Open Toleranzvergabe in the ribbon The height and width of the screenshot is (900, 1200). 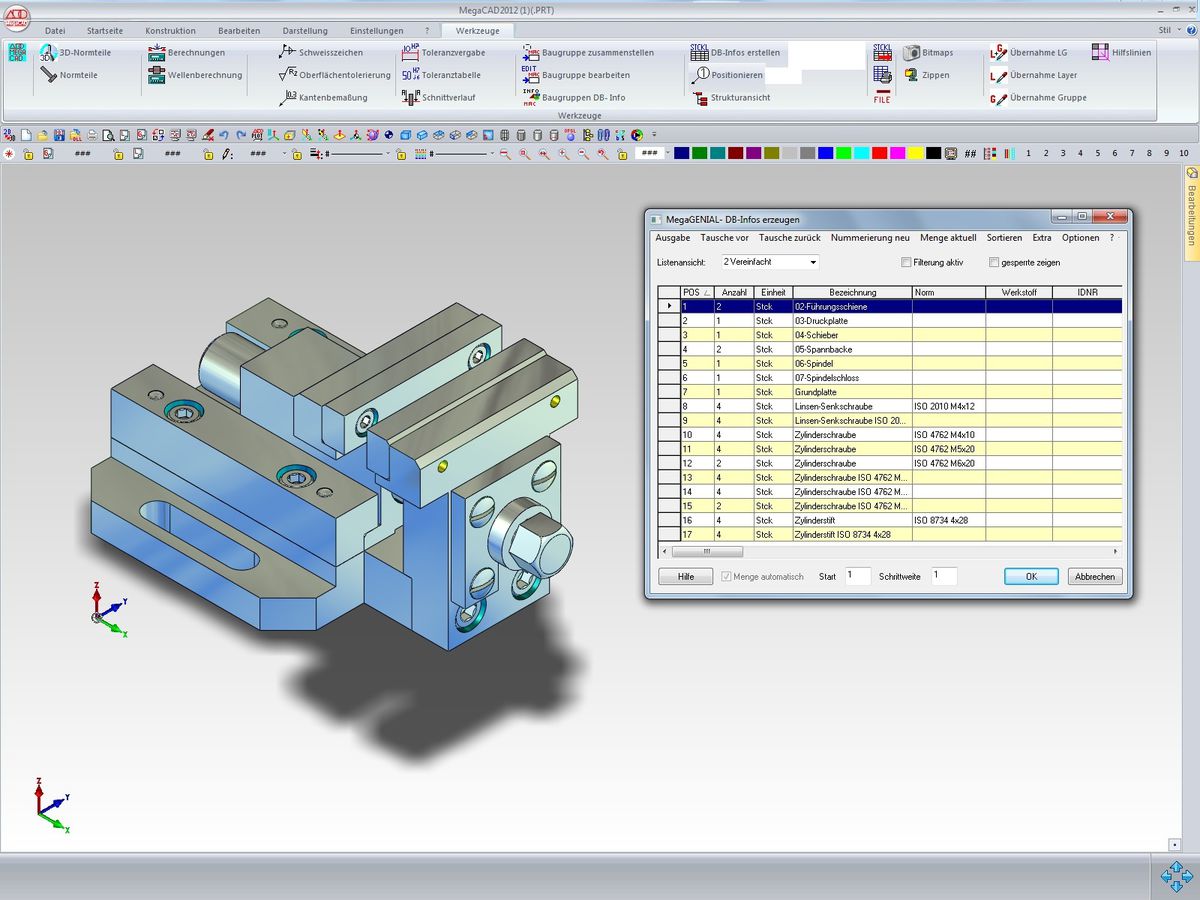coord(443,52)
